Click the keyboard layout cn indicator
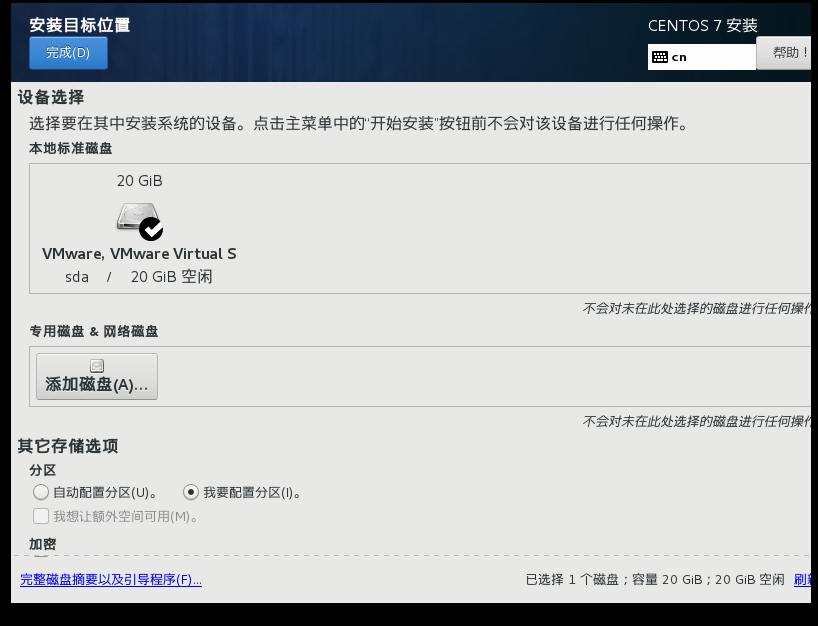This screenshot has width=818, height=626. 702,57
